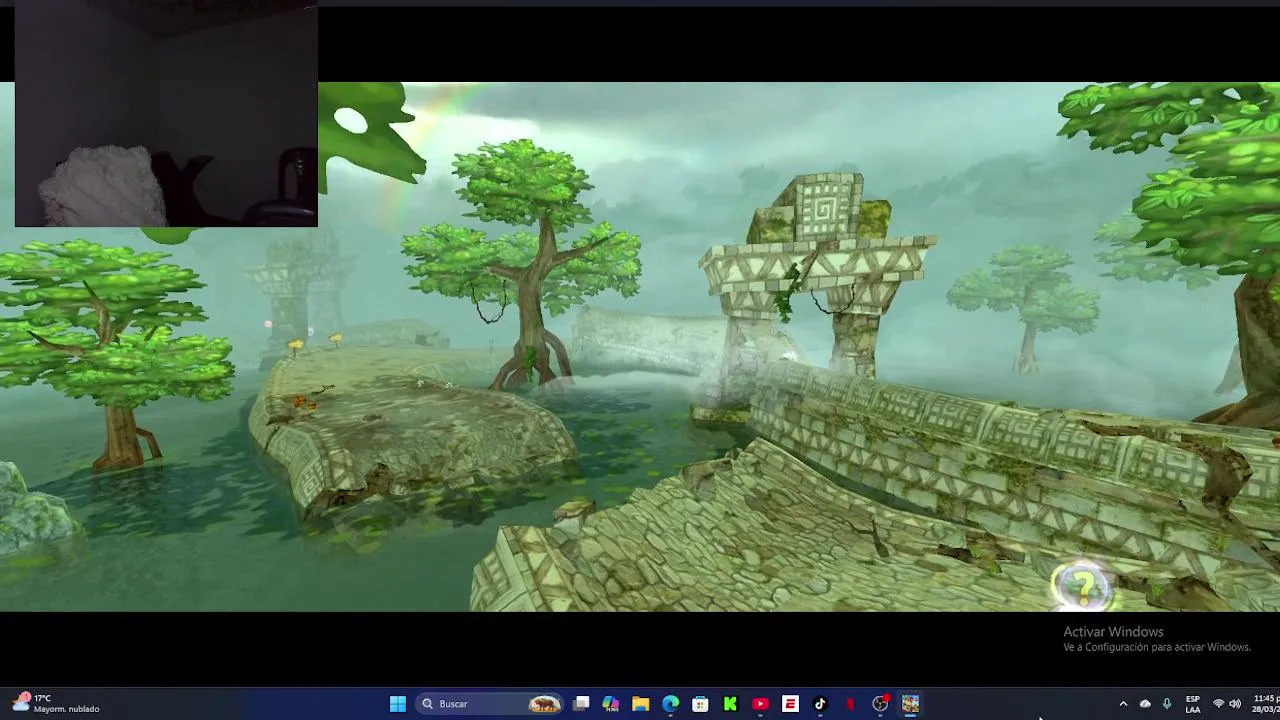The image size is (1280, 720).
Task: Open the weather widget showing 17°C
Action: [x=57, y=704]
